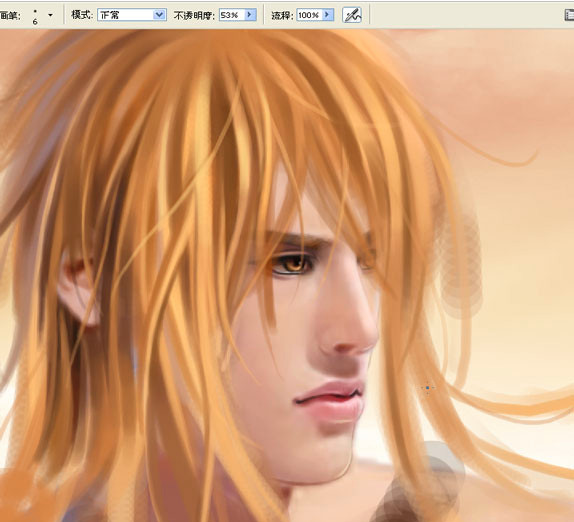The image size is (574, 522).
Task: Open the opacity slider arrow
Action: [250, 15]
